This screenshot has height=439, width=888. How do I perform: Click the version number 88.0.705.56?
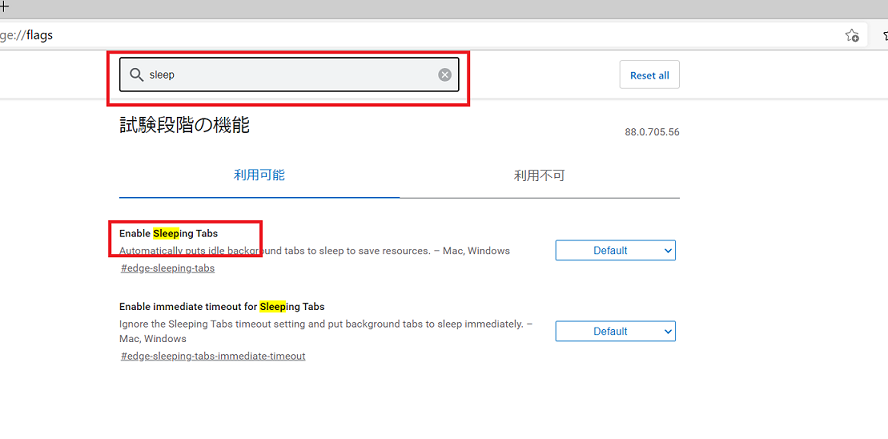[651, 132]
